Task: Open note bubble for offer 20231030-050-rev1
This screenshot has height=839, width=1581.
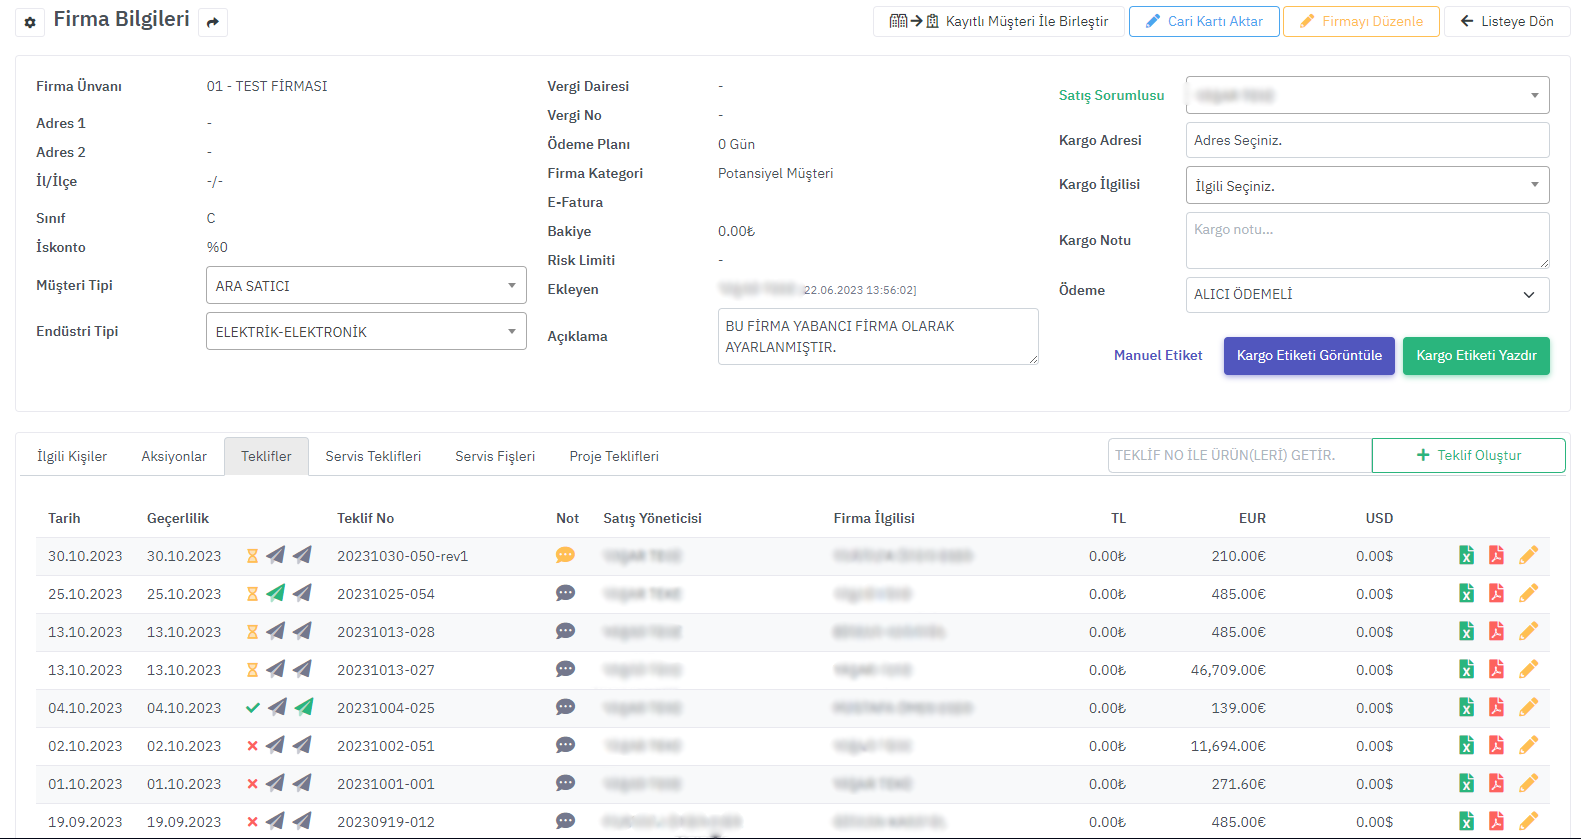Action: pos(565,556)
